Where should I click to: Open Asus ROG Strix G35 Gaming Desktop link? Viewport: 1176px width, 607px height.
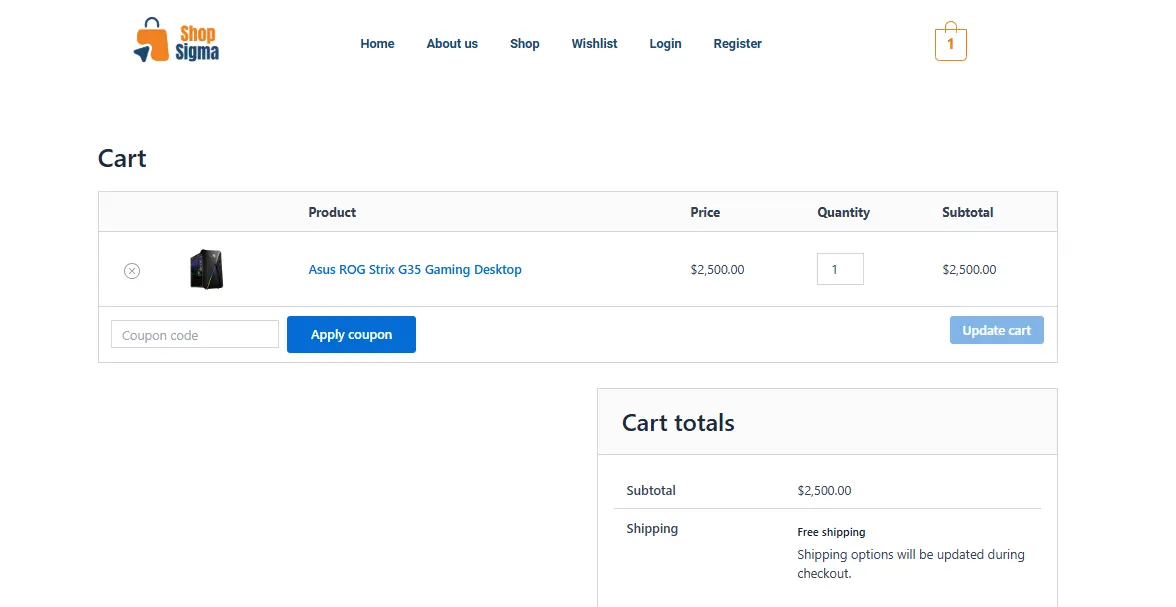pyautogui.click(x=415, y=269)
